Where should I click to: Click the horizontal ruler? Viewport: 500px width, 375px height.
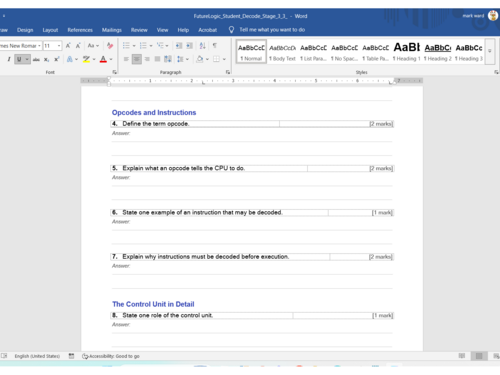pos(252,81)
